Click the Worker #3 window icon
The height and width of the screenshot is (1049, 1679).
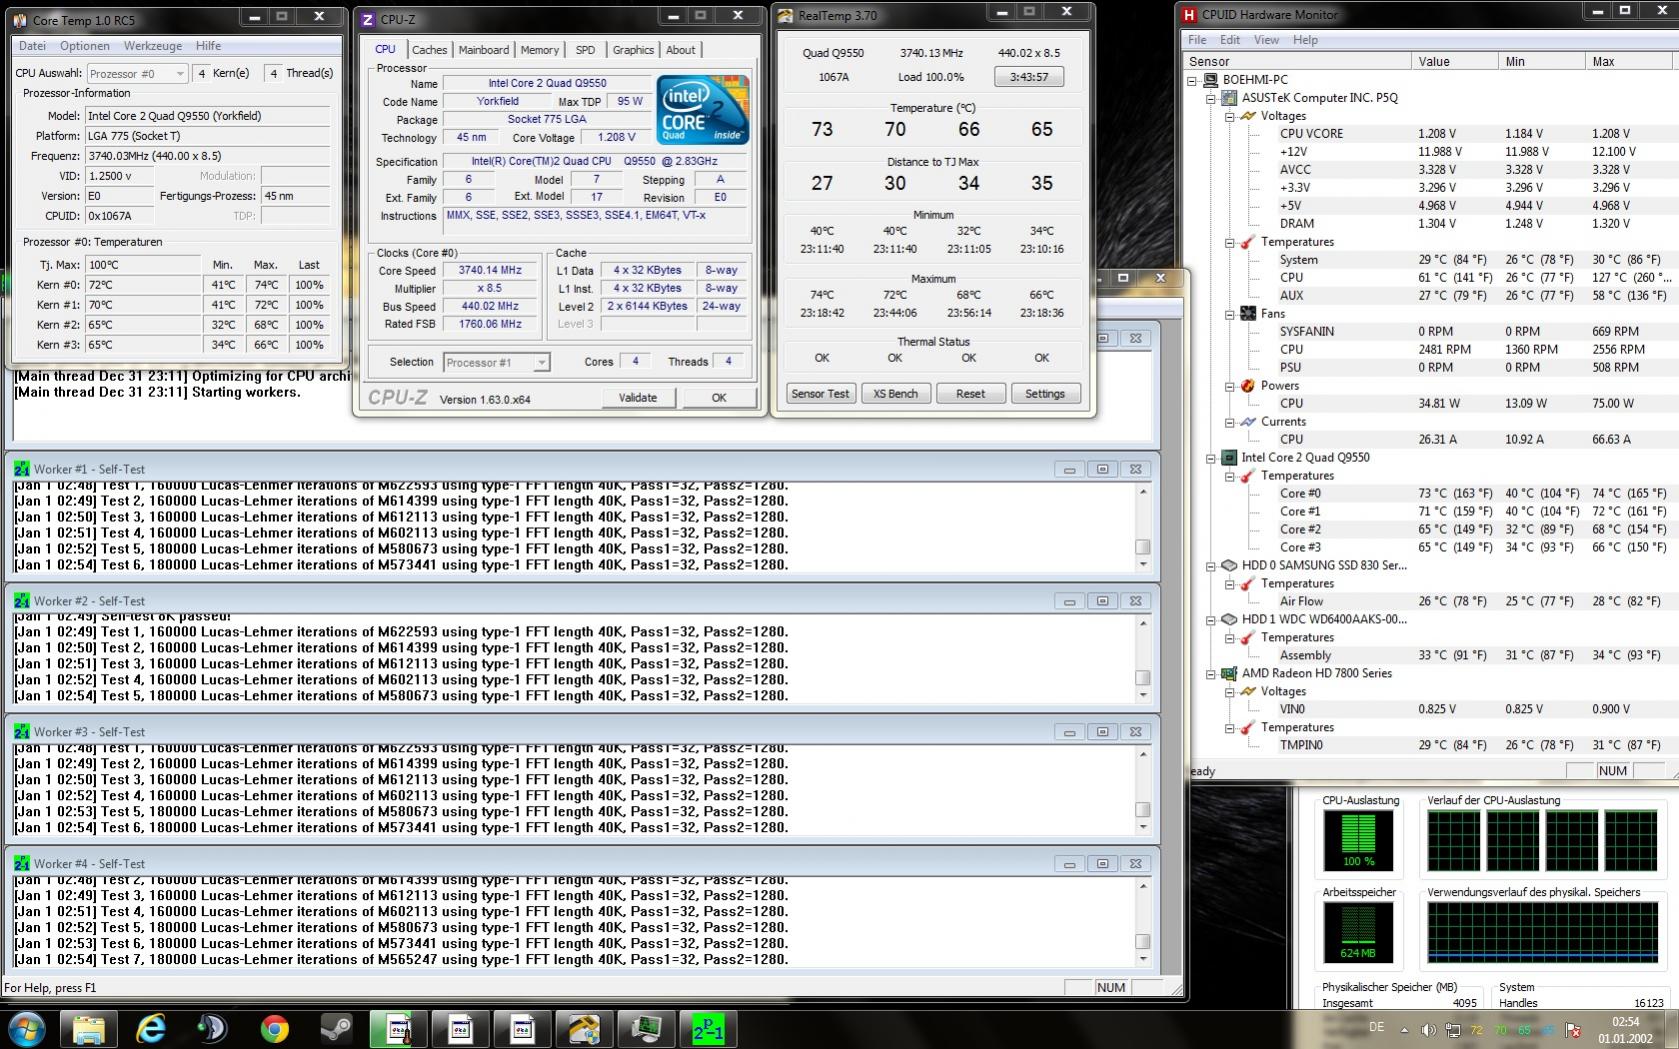(x=22, y=731)
